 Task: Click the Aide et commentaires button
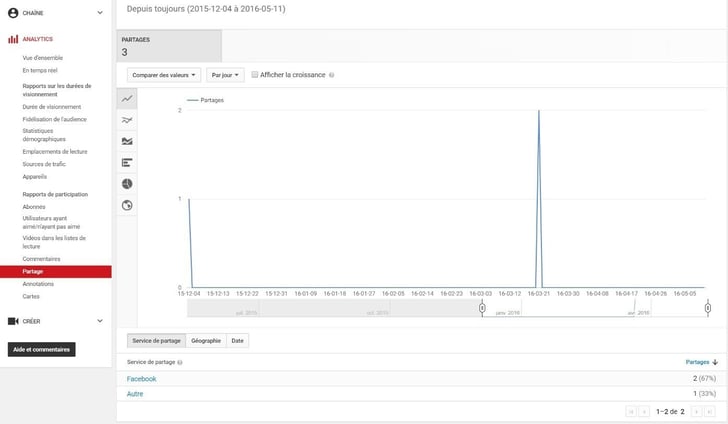(x=41, y=349)
